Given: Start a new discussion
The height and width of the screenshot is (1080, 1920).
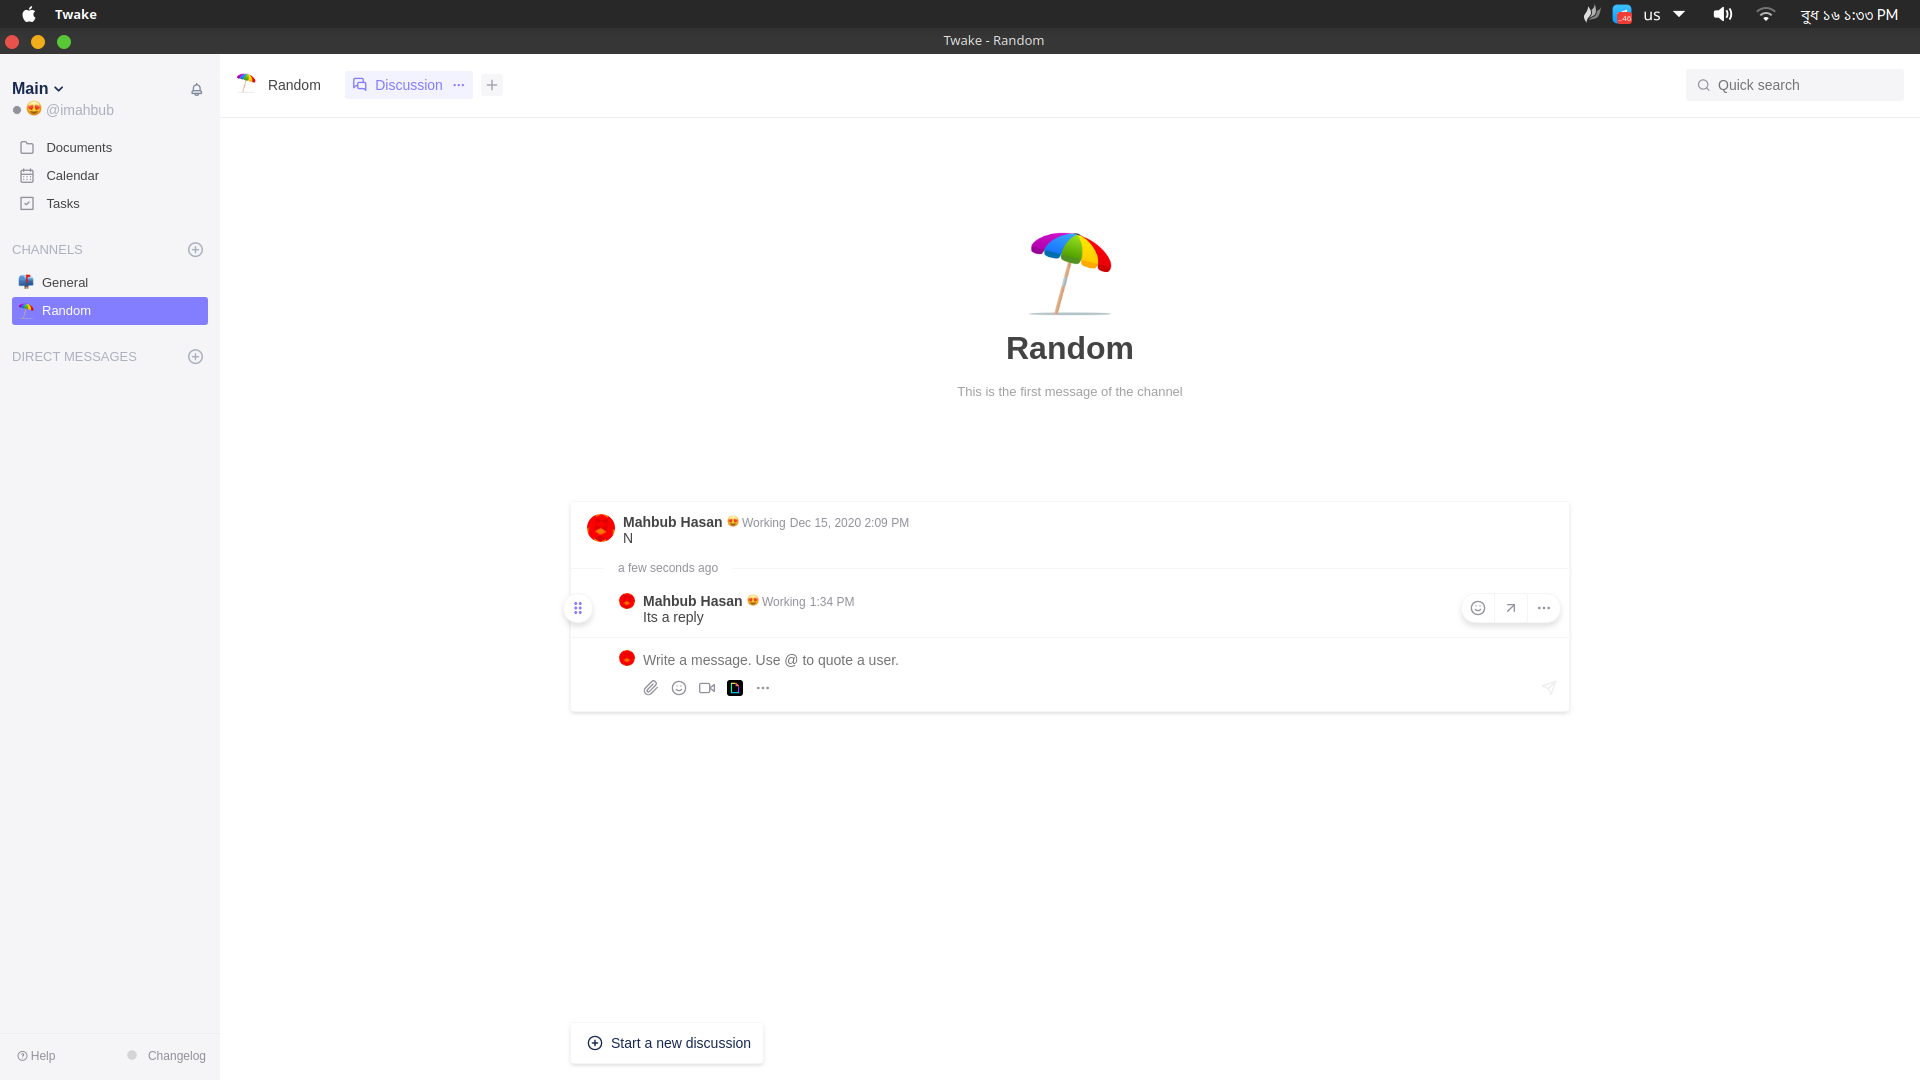Looking at the screenshot, I should coord(667,1043).
